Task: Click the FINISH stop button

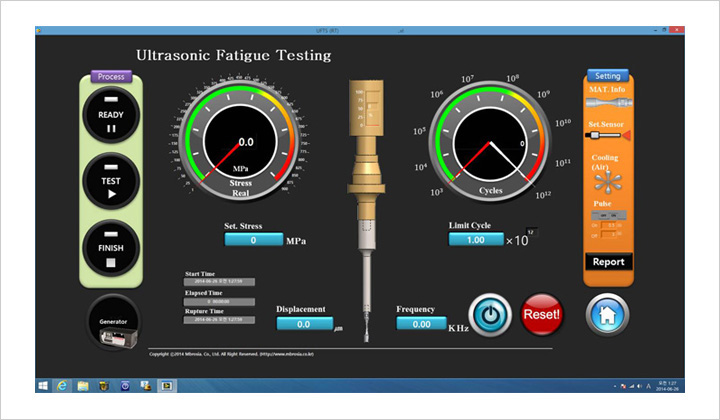Action: tap(111, 248)
